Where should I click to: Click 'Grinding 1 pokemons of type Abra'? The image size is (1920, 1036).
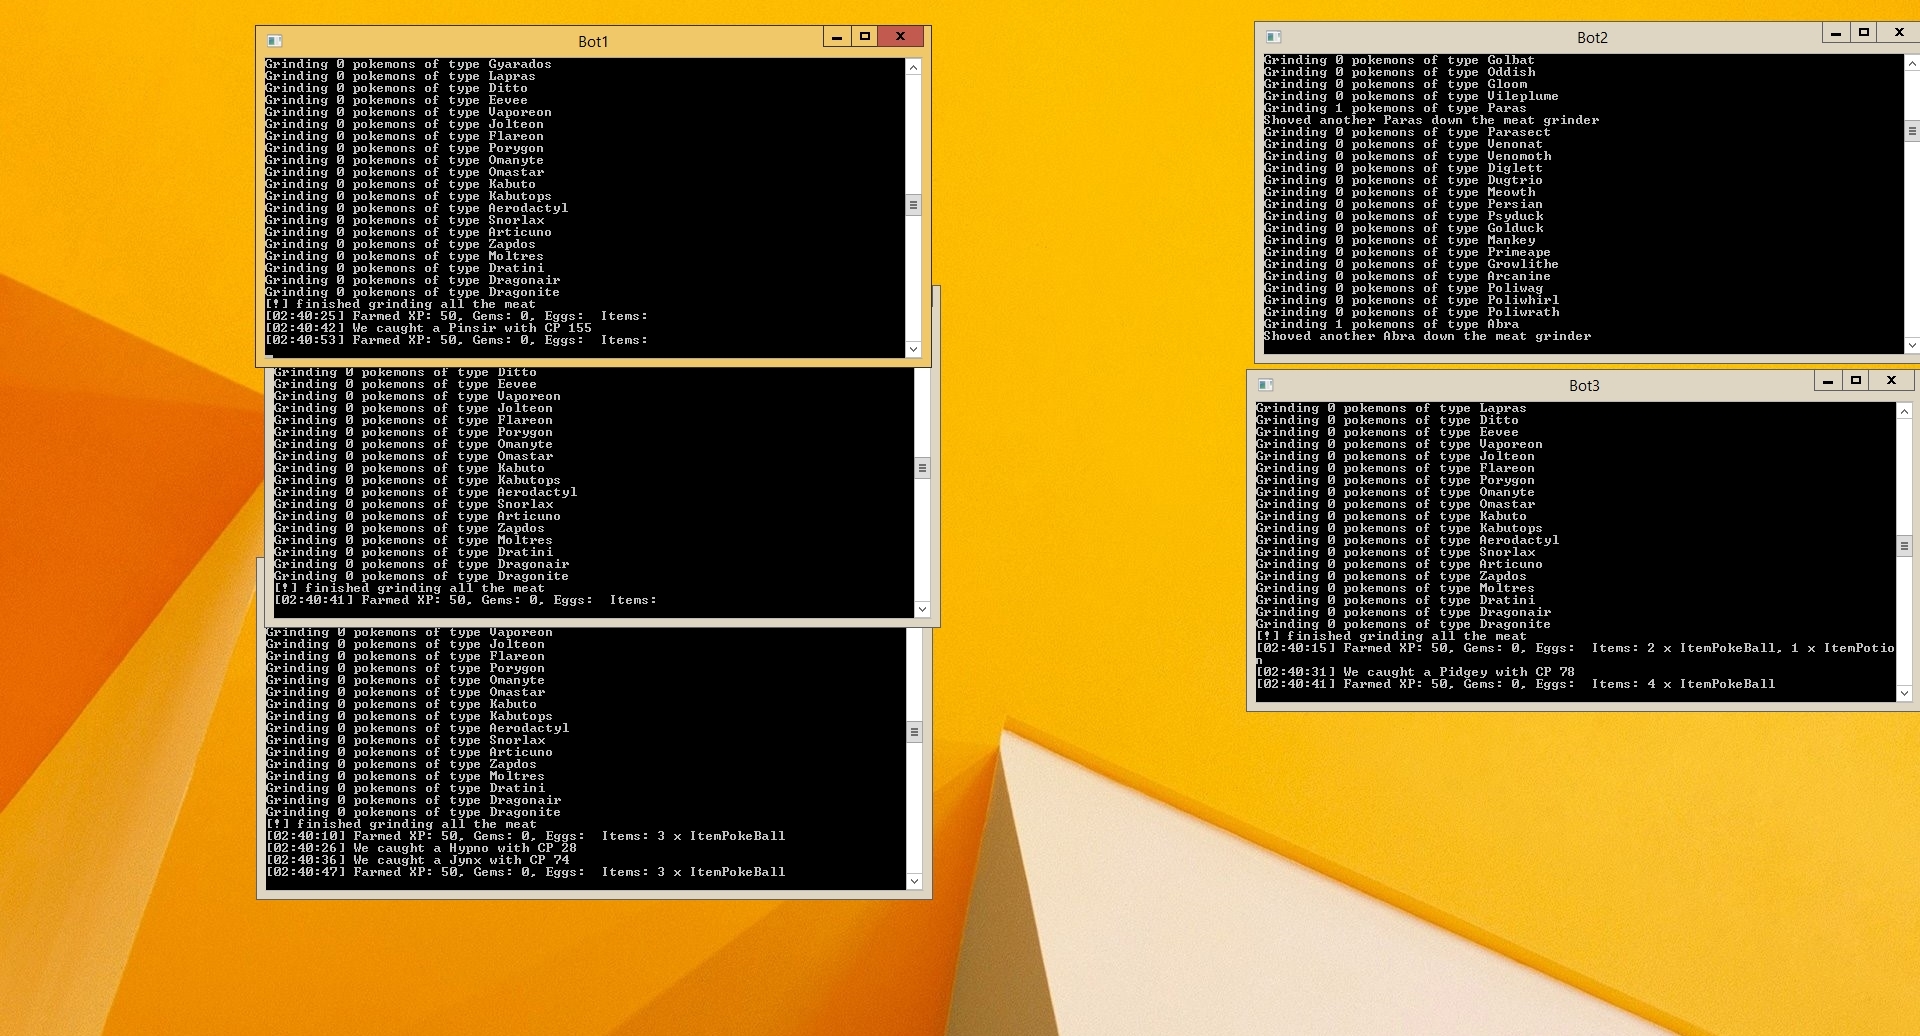click(1391, 324)
